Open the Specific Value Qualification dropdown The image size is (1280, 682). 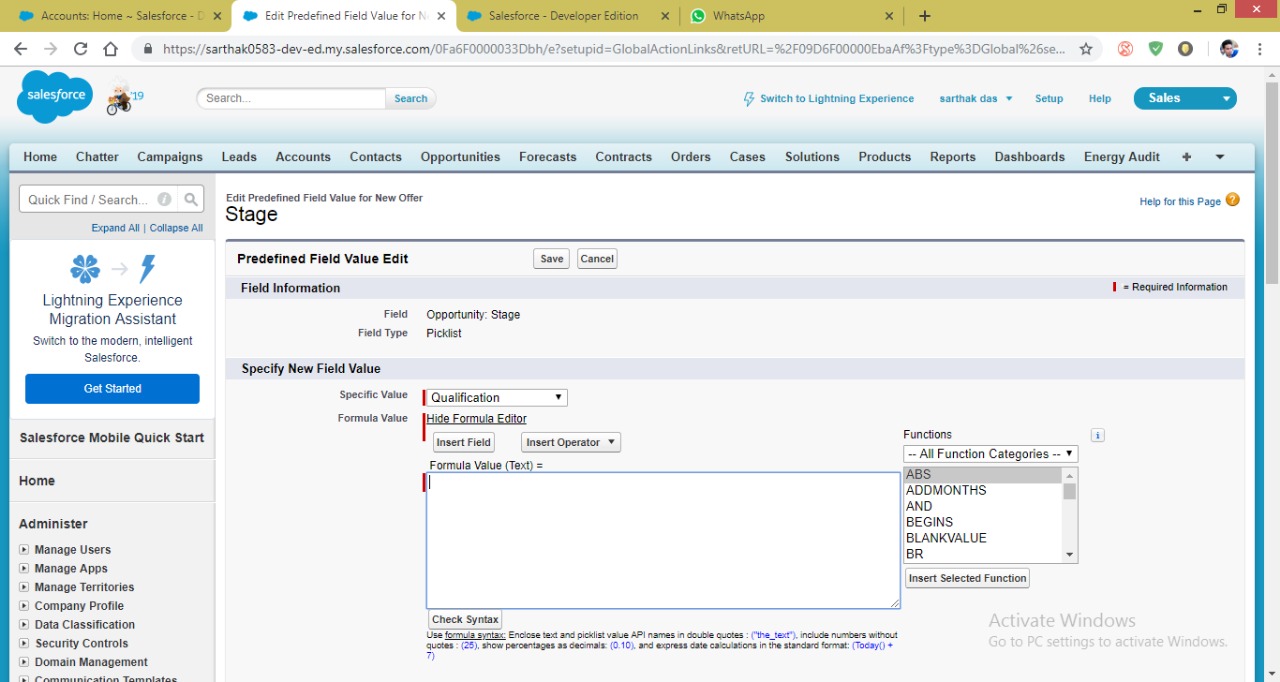coord(496,398)
